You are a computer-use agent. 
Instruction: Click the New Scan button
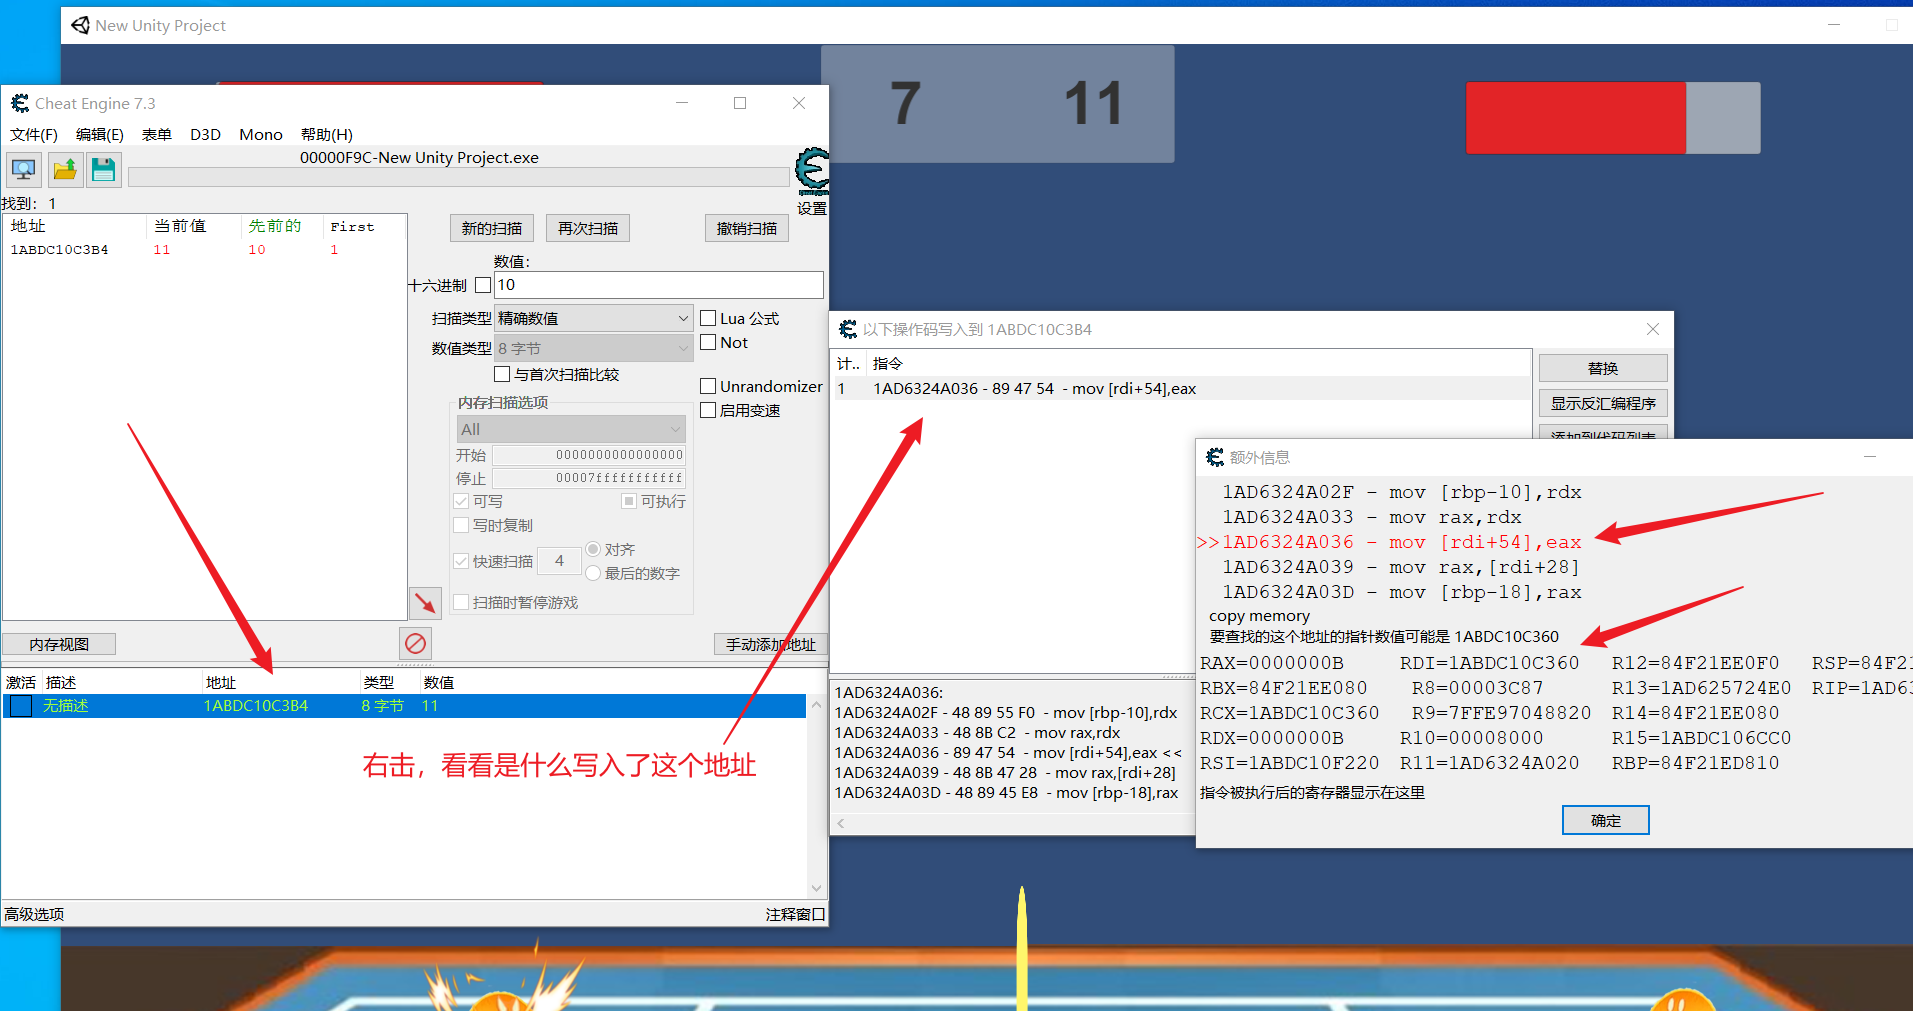(x=492, y=228)
